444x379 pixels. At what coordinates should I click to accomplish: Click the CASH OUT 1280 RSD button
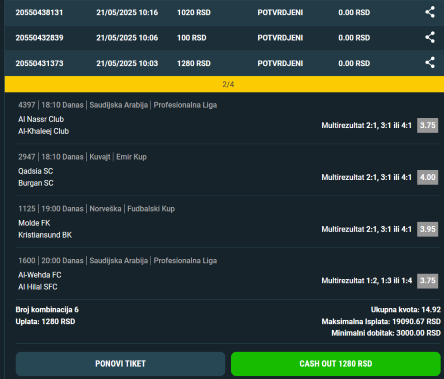point(336,364)
